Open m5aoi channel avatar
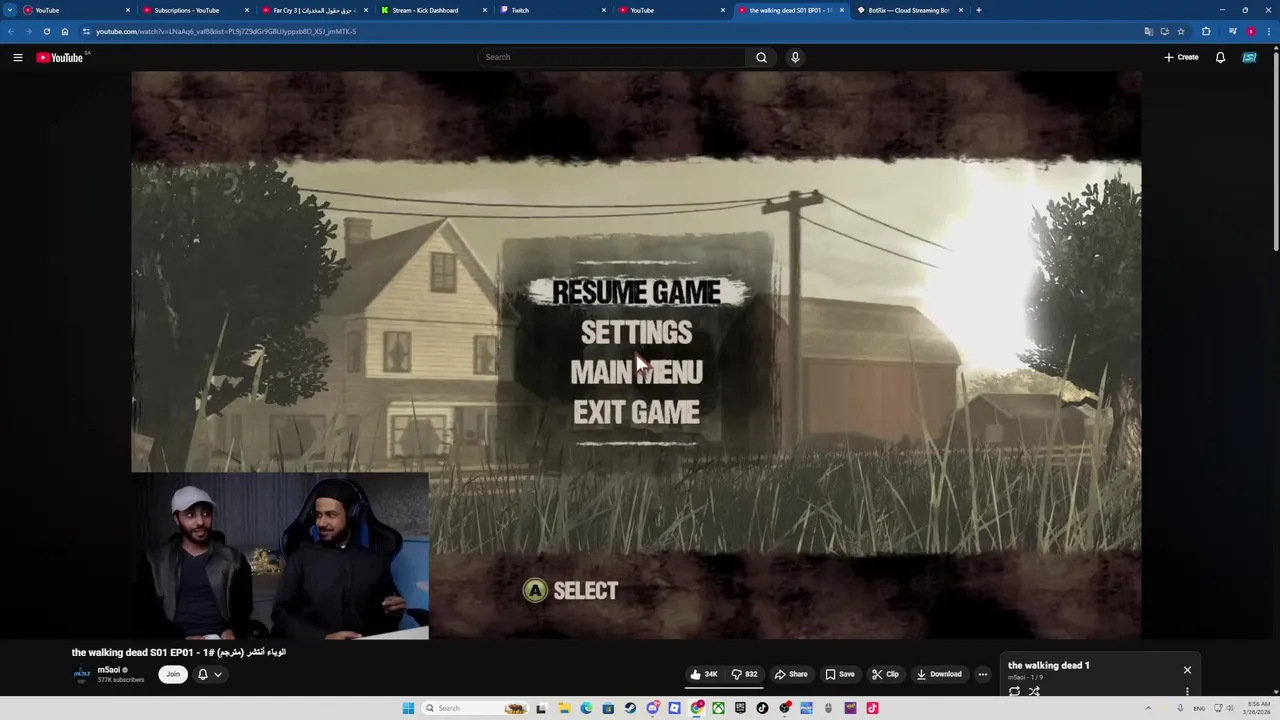Screen dimensions: 1280x720 (82, 674)
